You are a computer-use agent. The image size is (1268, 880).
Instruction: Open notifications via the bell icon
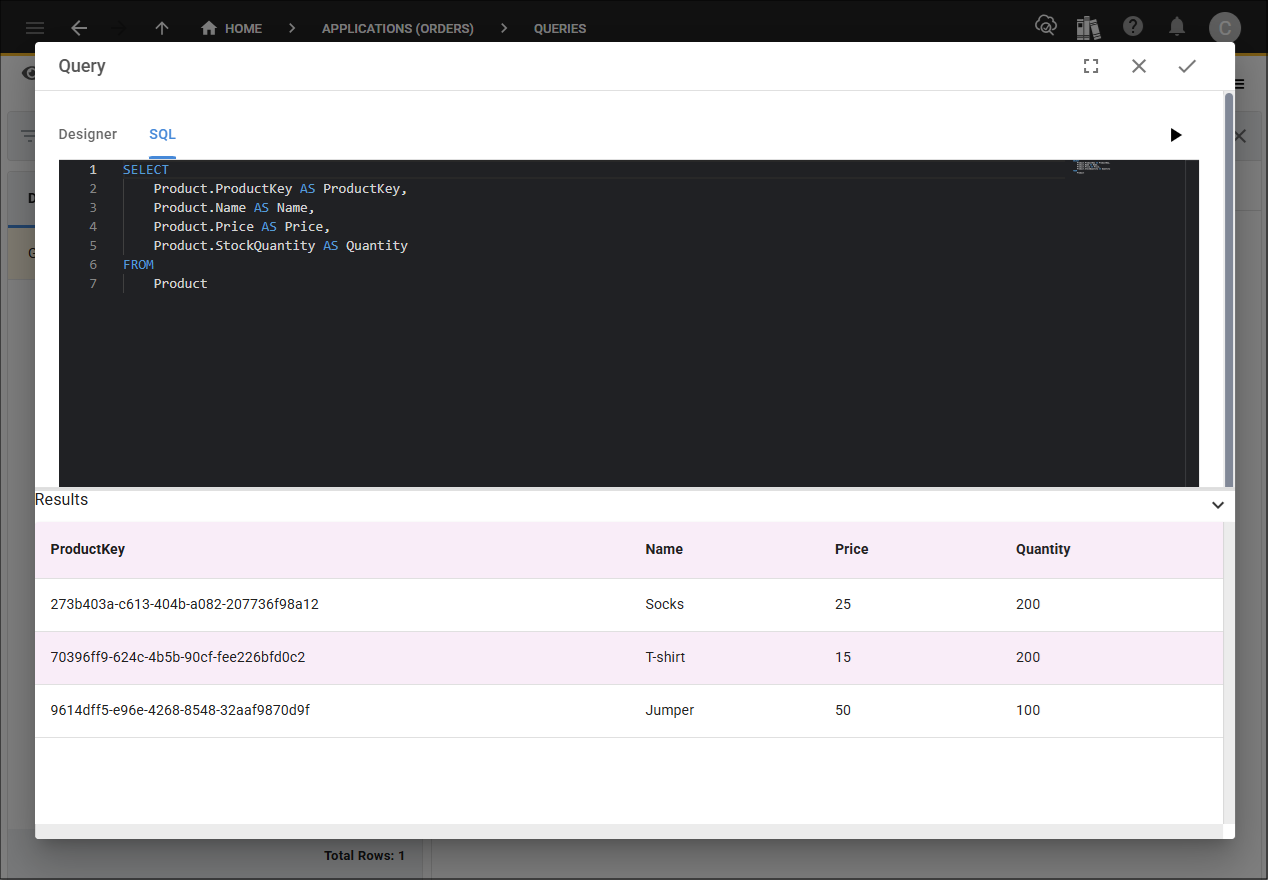pos(1177,27)
